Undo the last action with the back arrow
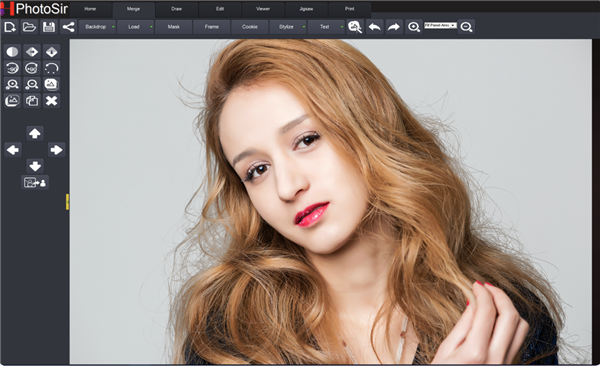Viewport: 600px width, 366px height. (x=375, y=27)
